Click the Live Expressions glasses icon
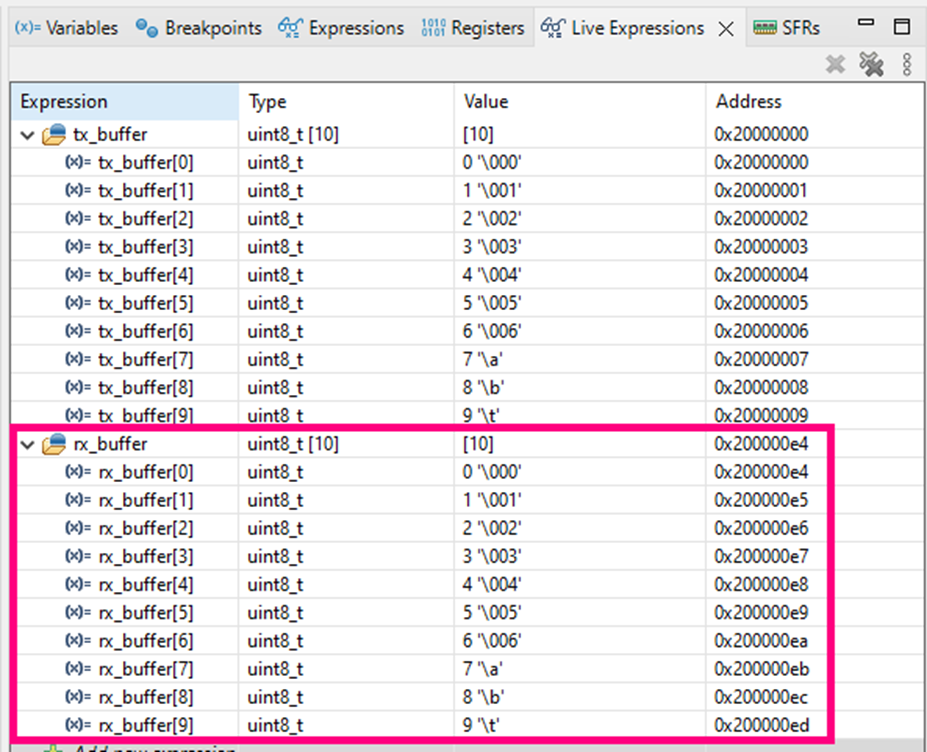 coord(551,27)
